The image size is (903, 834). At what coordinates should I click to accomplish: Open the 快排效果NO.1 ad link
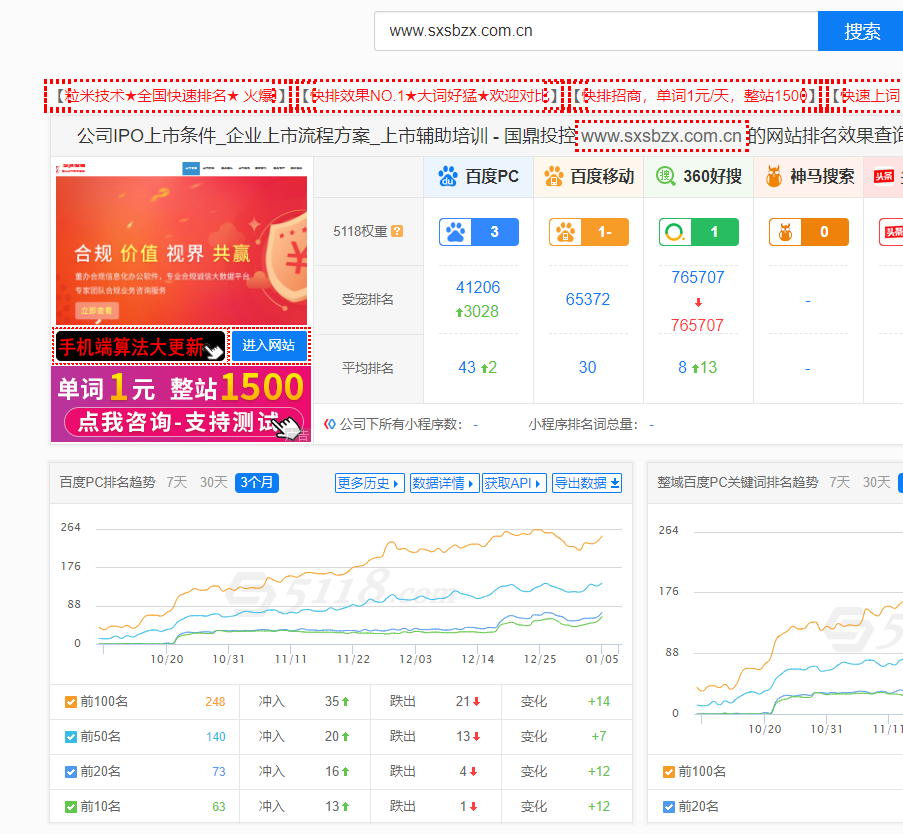430,96
